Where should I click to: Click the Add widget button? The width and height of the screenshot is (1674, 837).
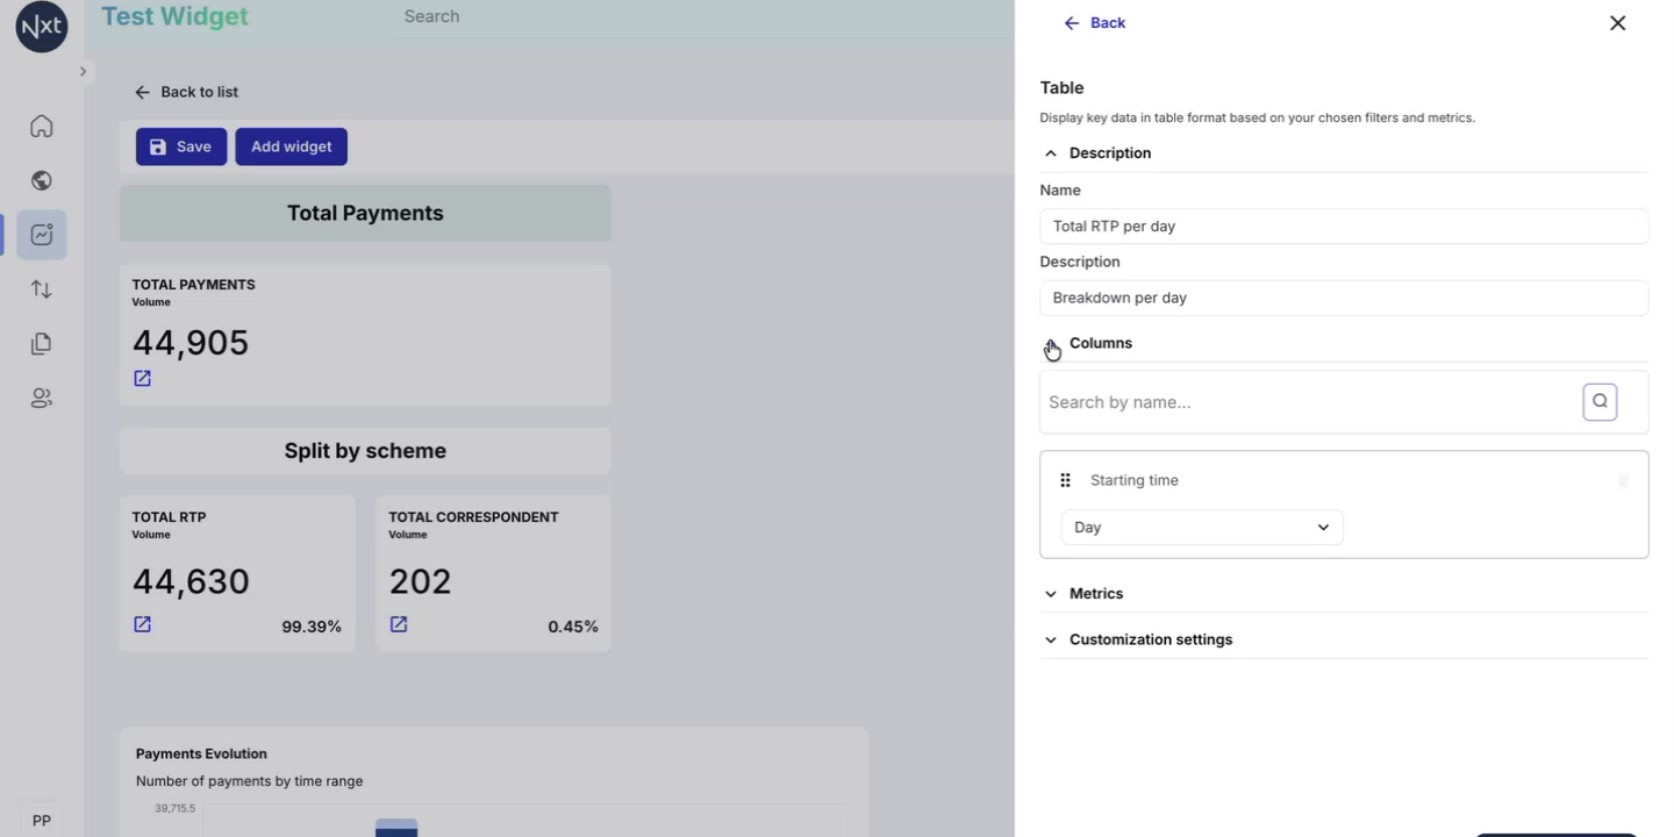[x=291, y=147]
